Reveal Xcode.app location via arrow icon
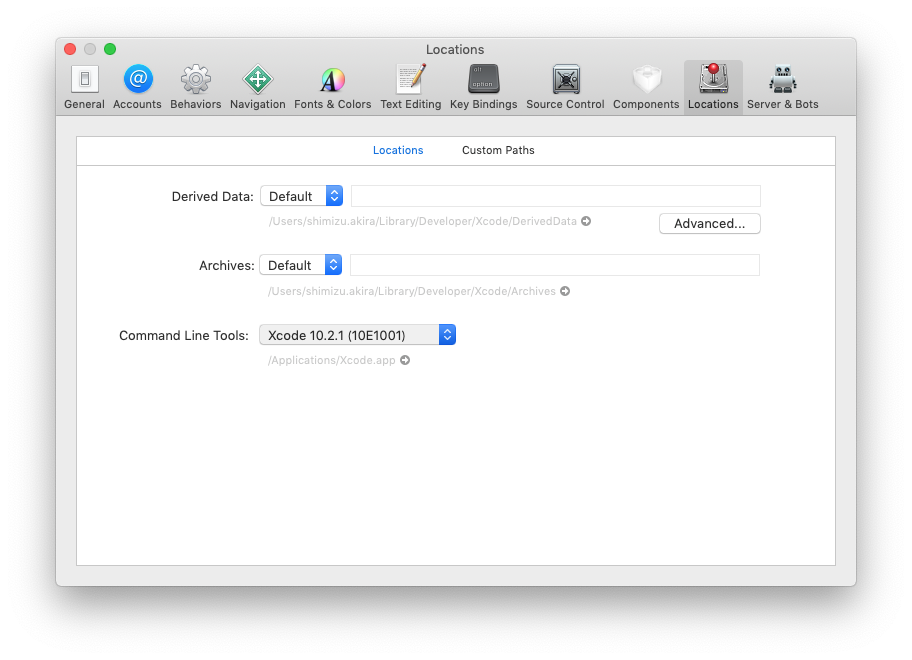This screenshot has width=912, height=660. click(405, 360)
